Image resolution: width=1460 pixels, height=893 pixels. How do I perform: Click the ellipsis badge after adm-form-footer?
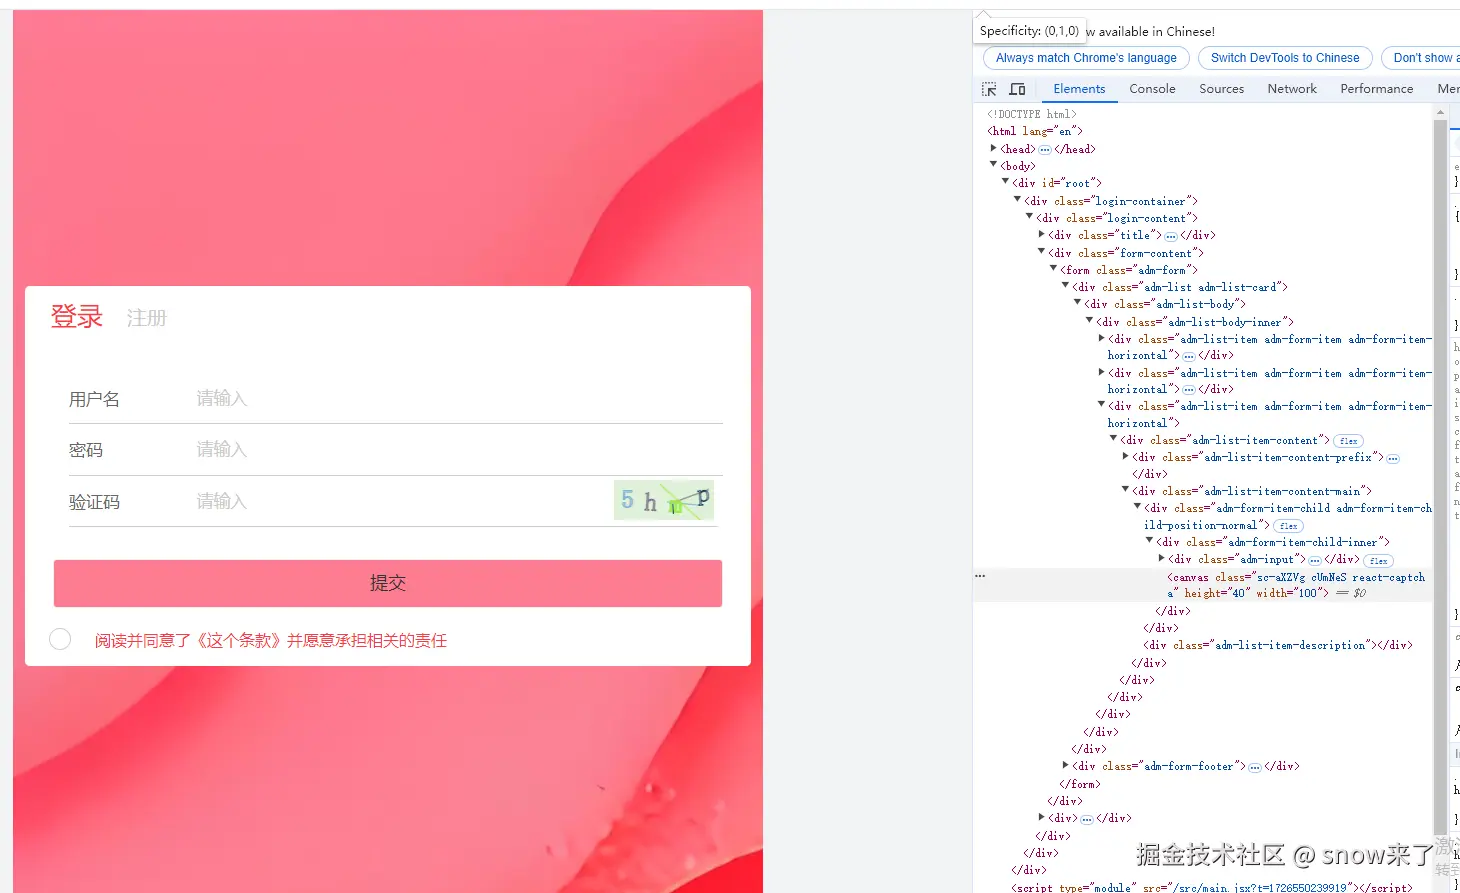1255,767
